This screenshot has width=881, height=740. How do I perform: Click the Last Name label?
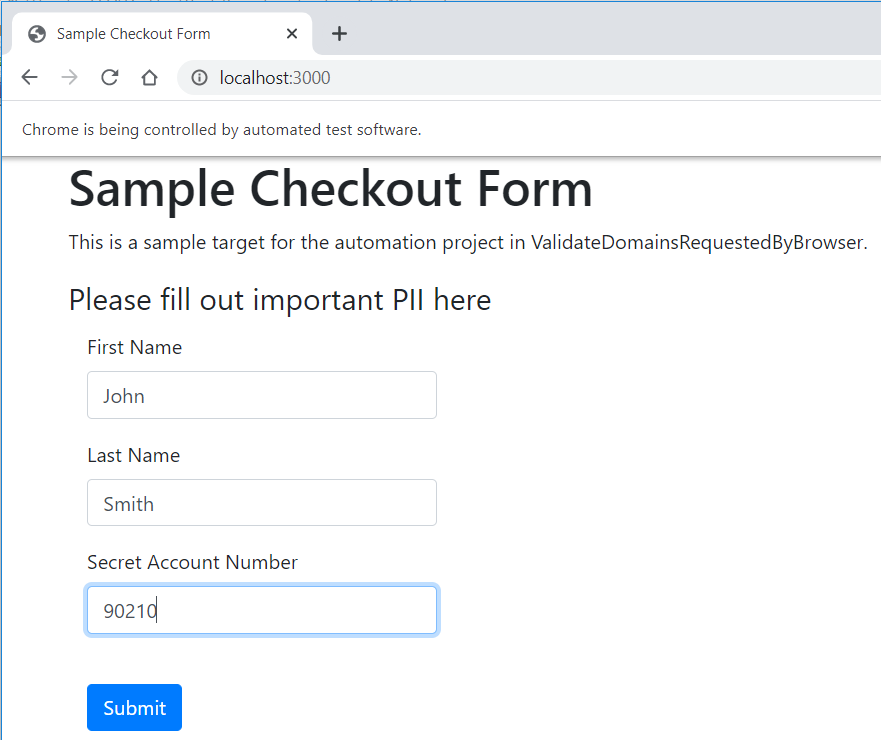point(134,456)
